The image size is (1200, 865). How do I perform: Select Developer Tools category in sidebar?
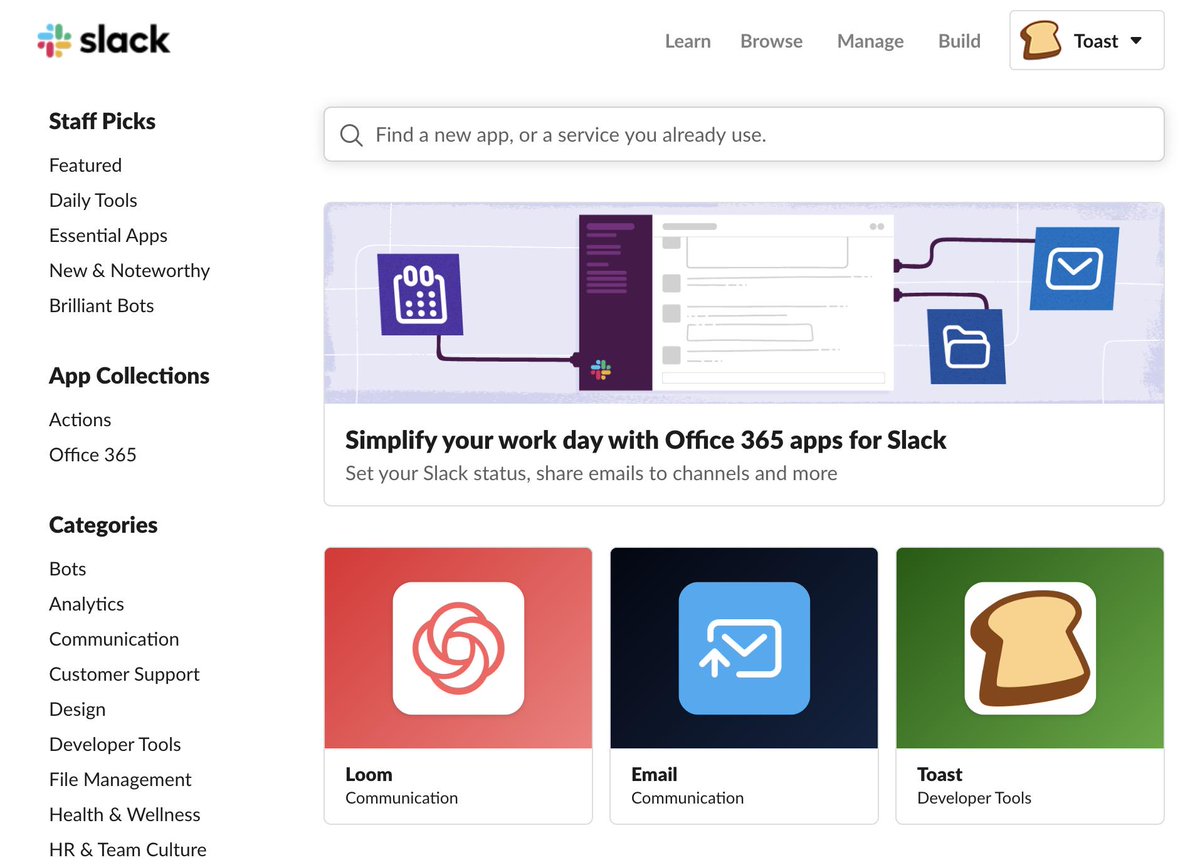pyautogui.click(x=115, y=744)
